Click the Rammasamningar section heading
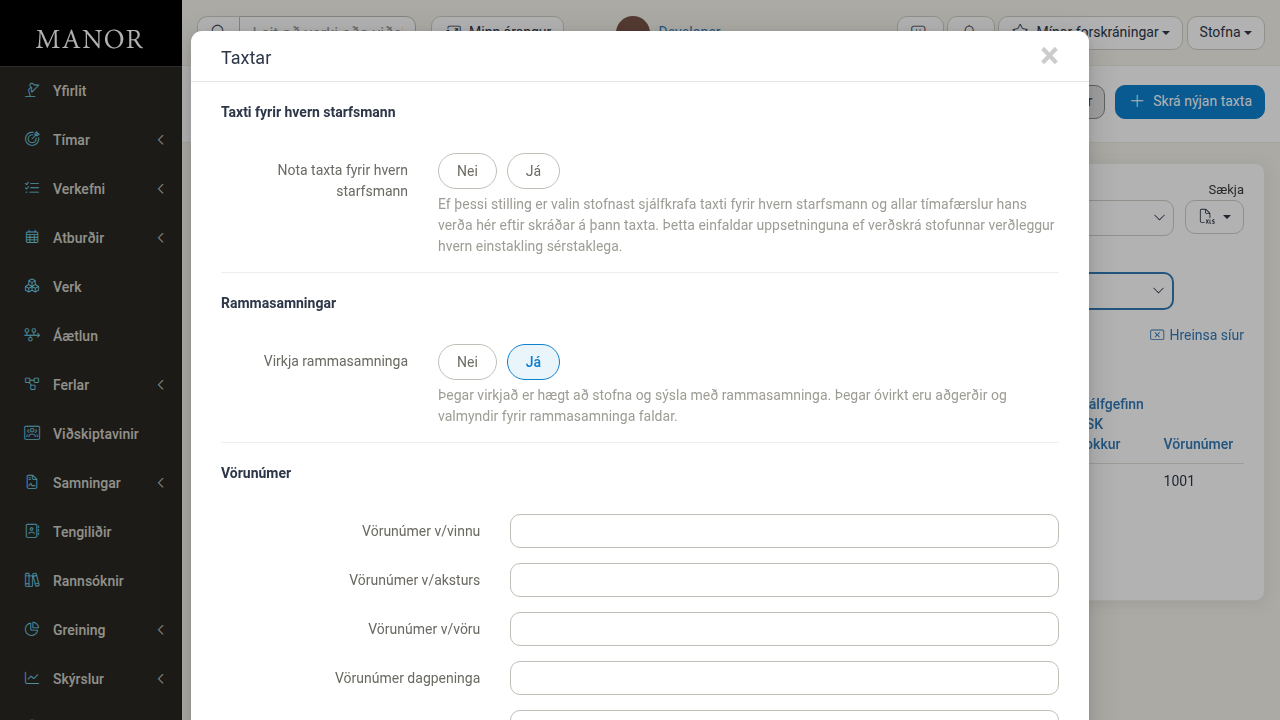The height and width of the screenshot is (720, 1280). [278, 303]
